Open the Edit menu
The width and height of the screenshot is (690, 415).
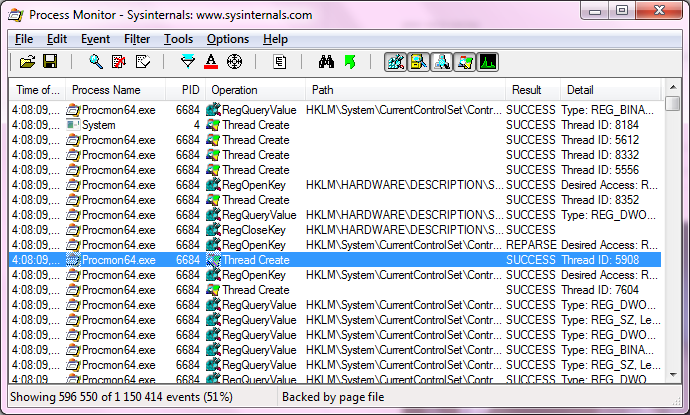click(x=57, y=39)
